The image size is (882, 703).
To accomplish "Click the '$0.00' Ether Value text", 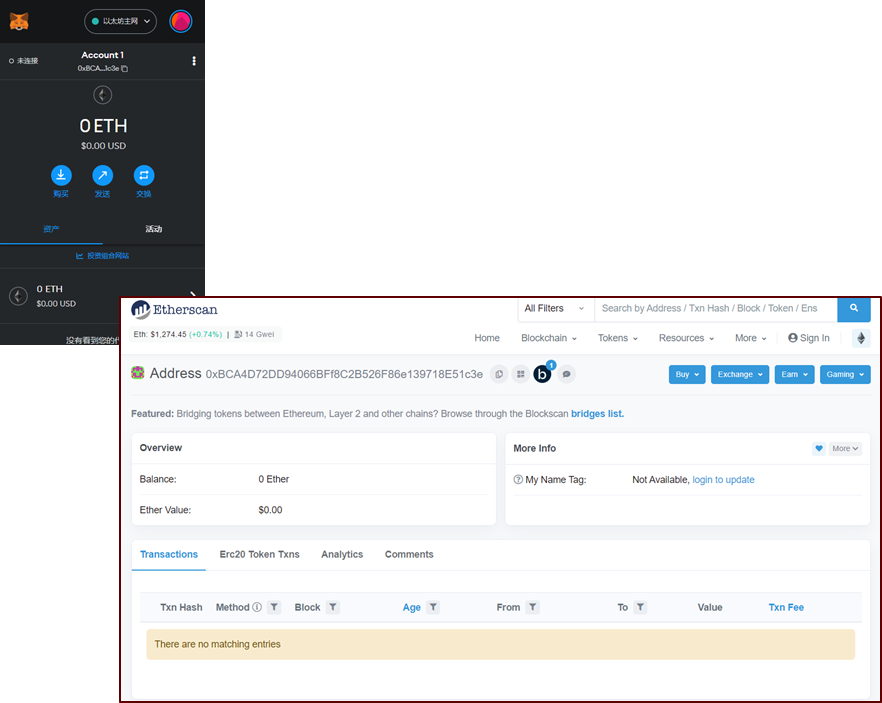I will pyautogui.click(x=270, y=510).
